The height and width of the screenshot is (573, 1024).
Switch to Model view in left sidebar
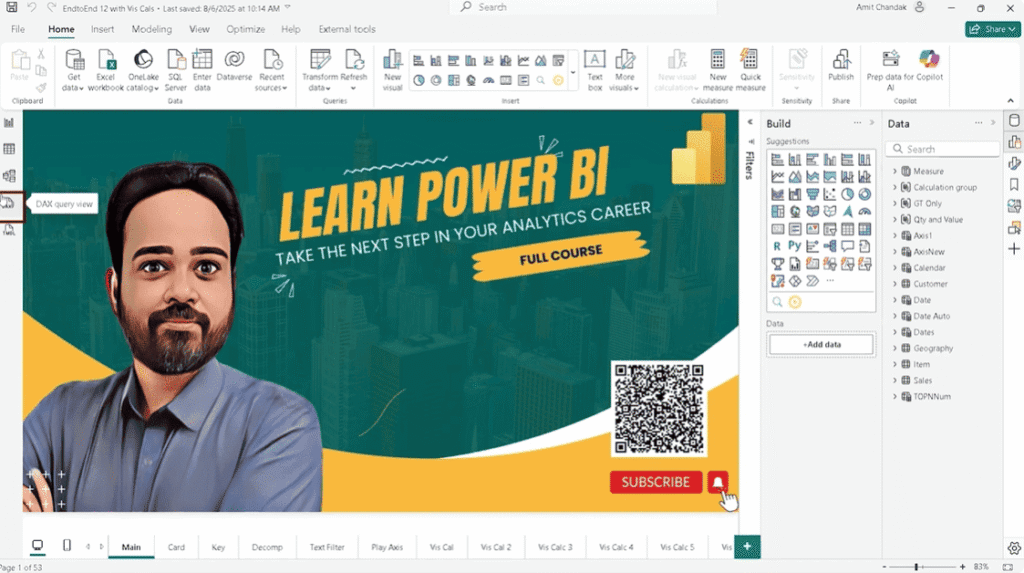(9, 176)
